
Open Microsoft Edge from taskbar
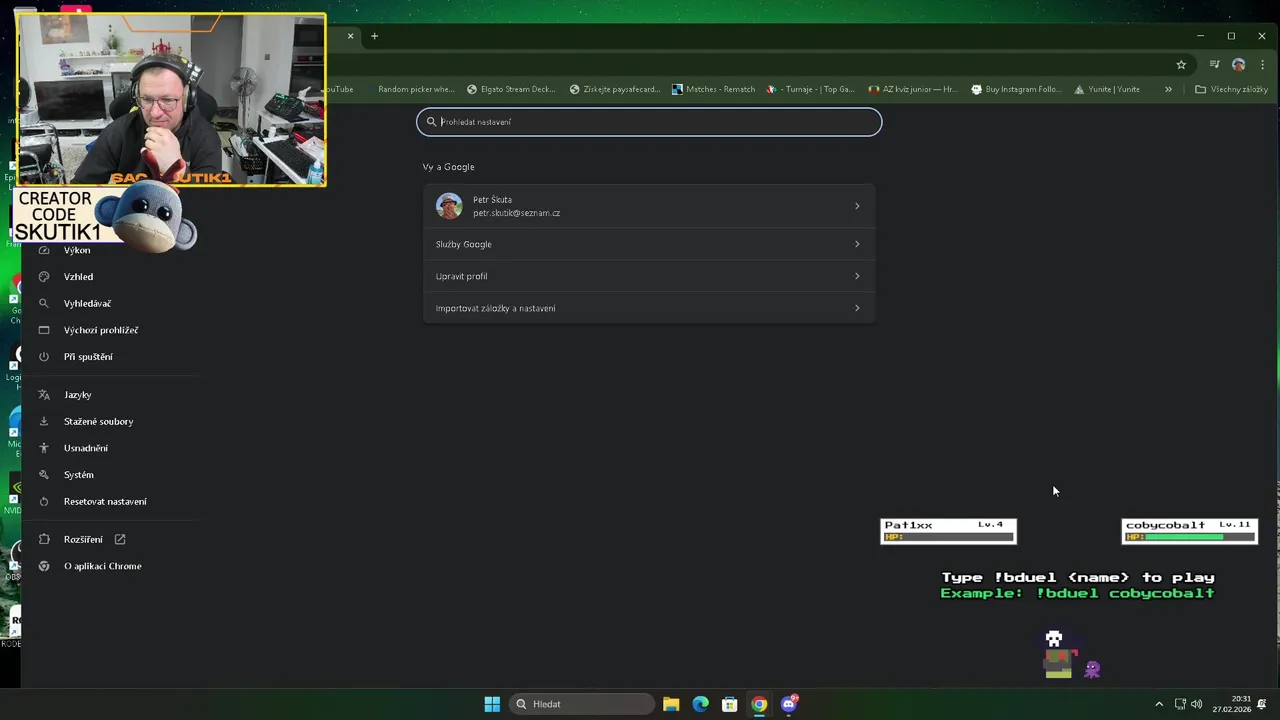click(x=700, y=704)
